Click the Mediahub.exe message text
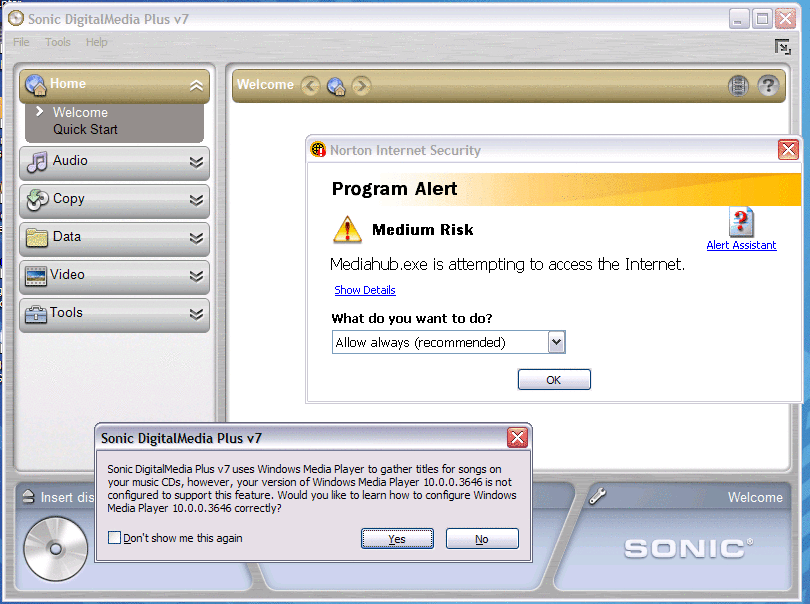The height and width of the screenshot is (604, 810). click(x=507, y=265)
